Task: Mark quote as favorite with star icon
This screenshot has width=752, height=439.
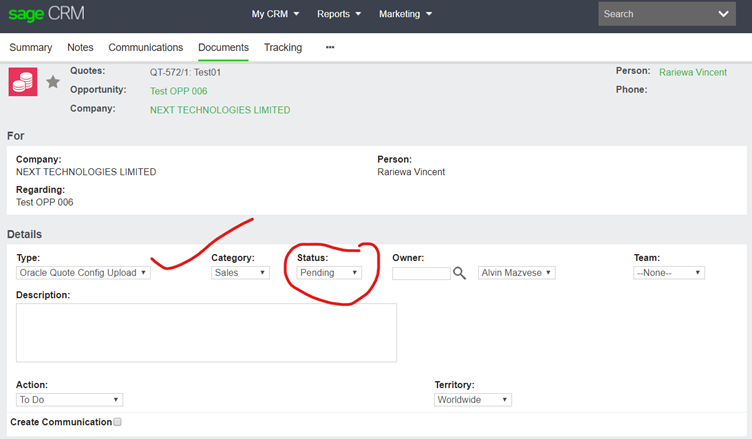Action: click(x=53, y=82)
